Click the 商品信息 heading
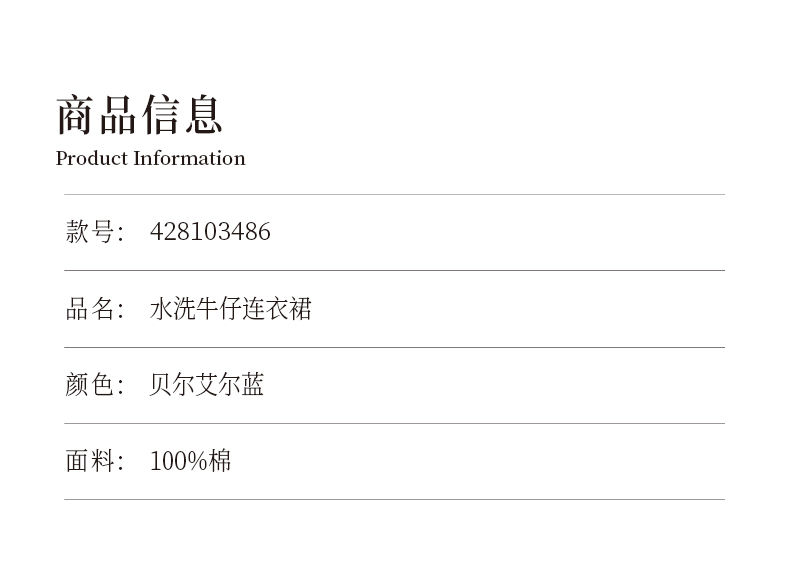The image size is (790, 569). click(139, 115)
